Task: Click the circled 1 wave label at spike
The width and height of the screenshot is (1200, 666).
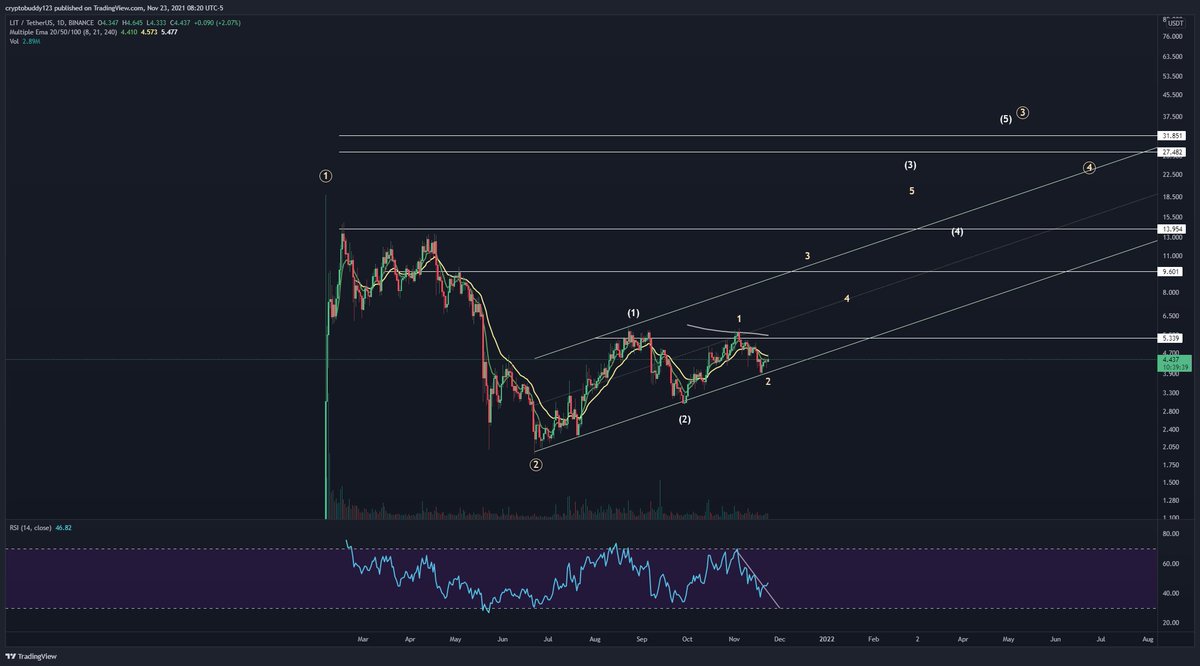Action: 326,176
